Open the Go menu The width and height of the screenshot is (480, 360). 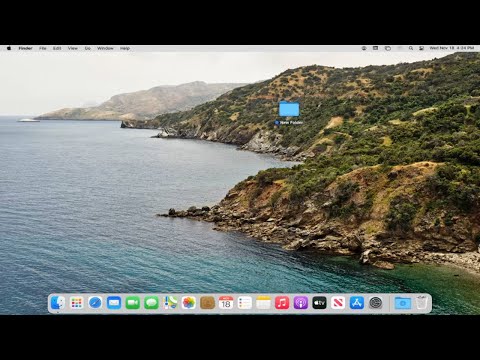click(x=88, y=48)
